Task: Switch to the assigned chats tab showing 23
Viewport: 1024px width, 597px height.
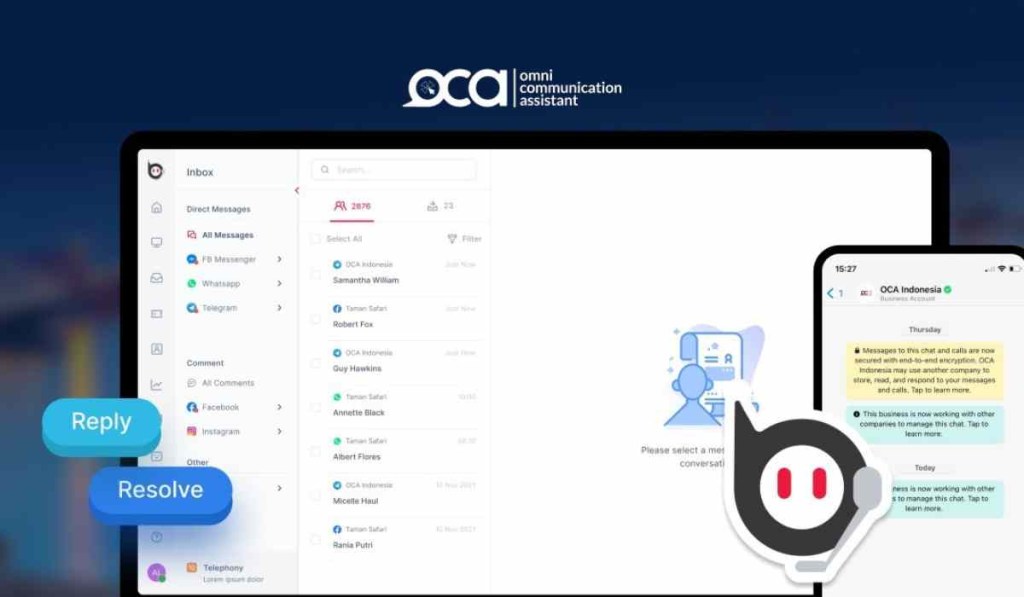Action: (x=438, y=205)
